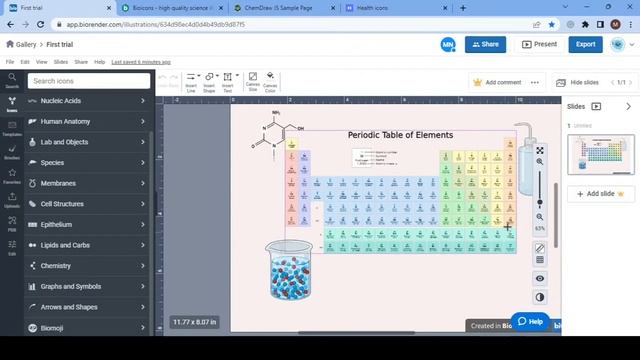Open browser extensions puzzle icon
Screen dimensions: 640x360
click(585, 24)
